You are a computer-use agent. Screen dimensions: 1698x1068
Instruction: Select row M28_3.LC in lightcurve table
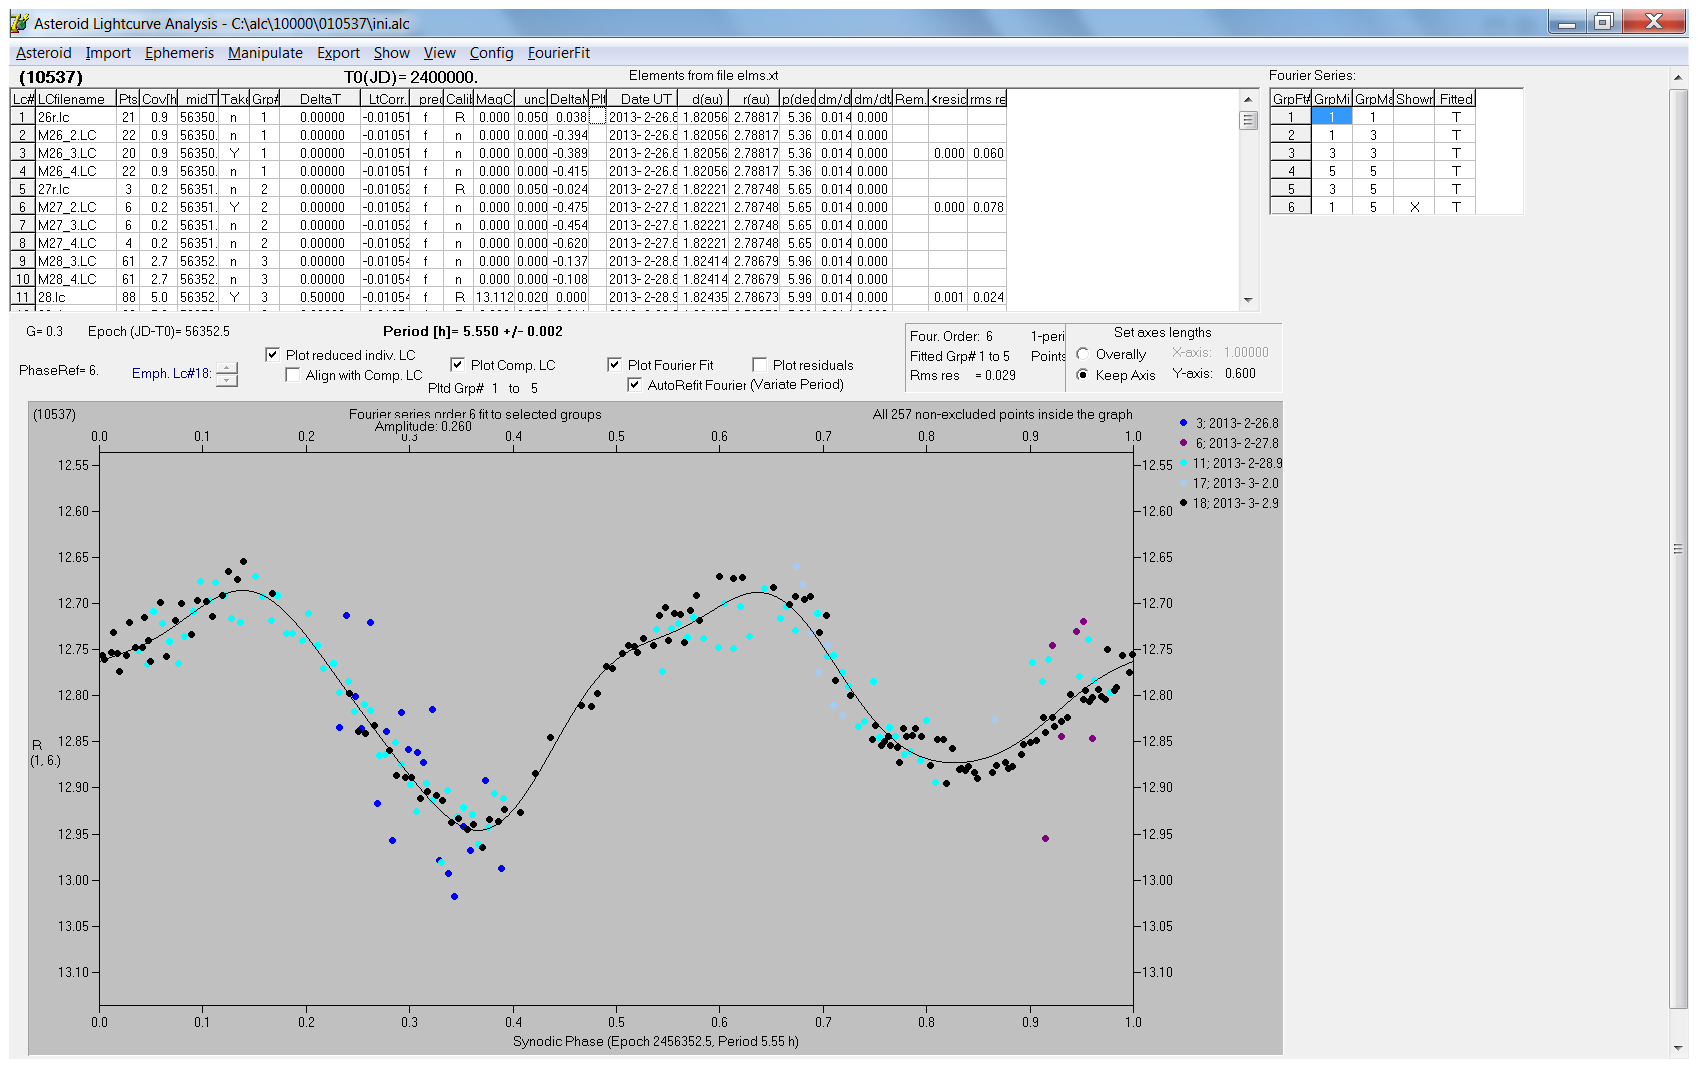point(508,261)
